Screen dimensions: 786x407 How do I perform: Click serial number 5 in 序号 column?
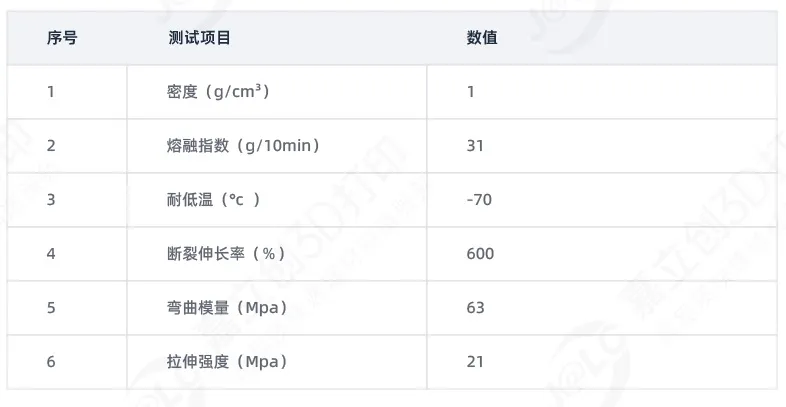tap(51, 308)
